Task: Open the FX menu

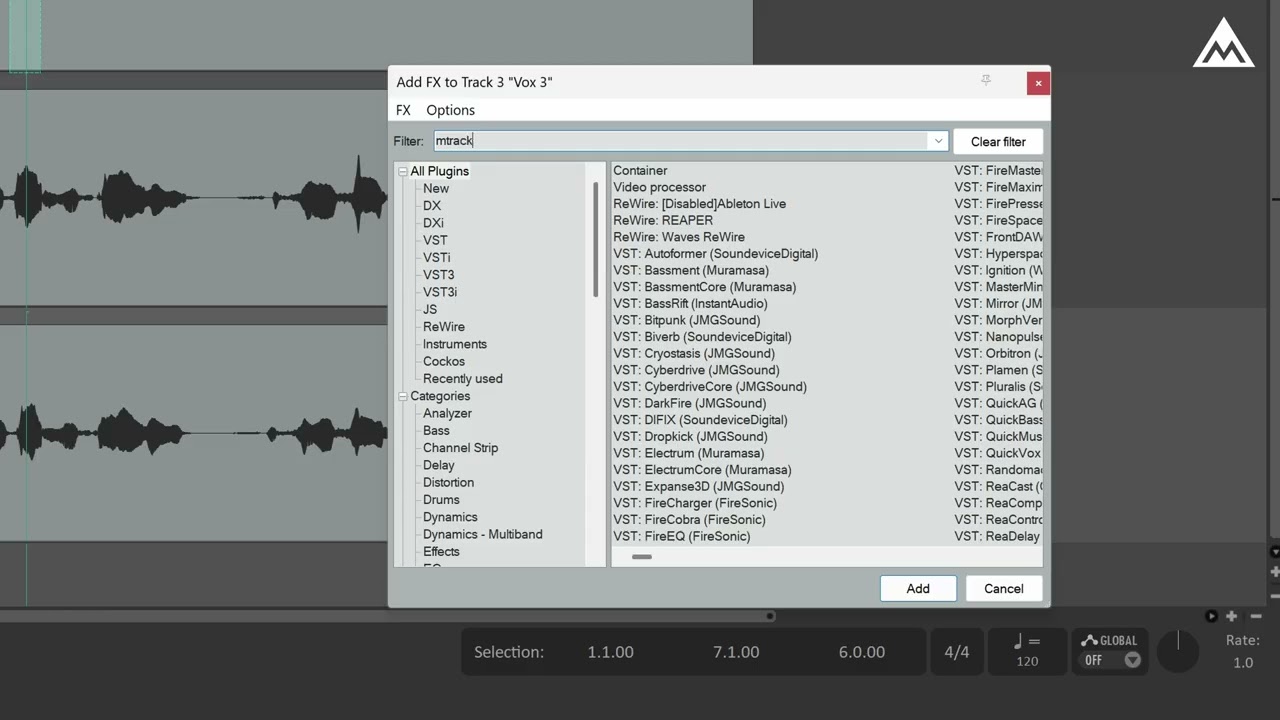Action: (403, 110)
